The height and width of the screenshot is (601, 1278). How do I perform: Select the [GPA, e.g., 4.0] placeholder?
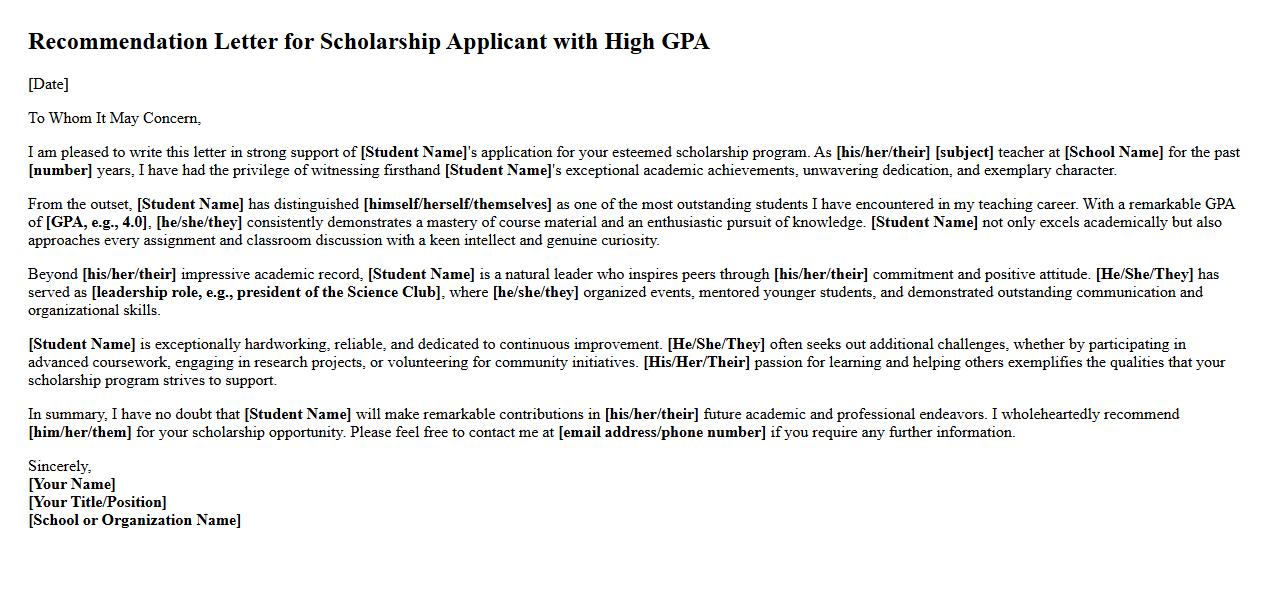[x=97, y=222]
